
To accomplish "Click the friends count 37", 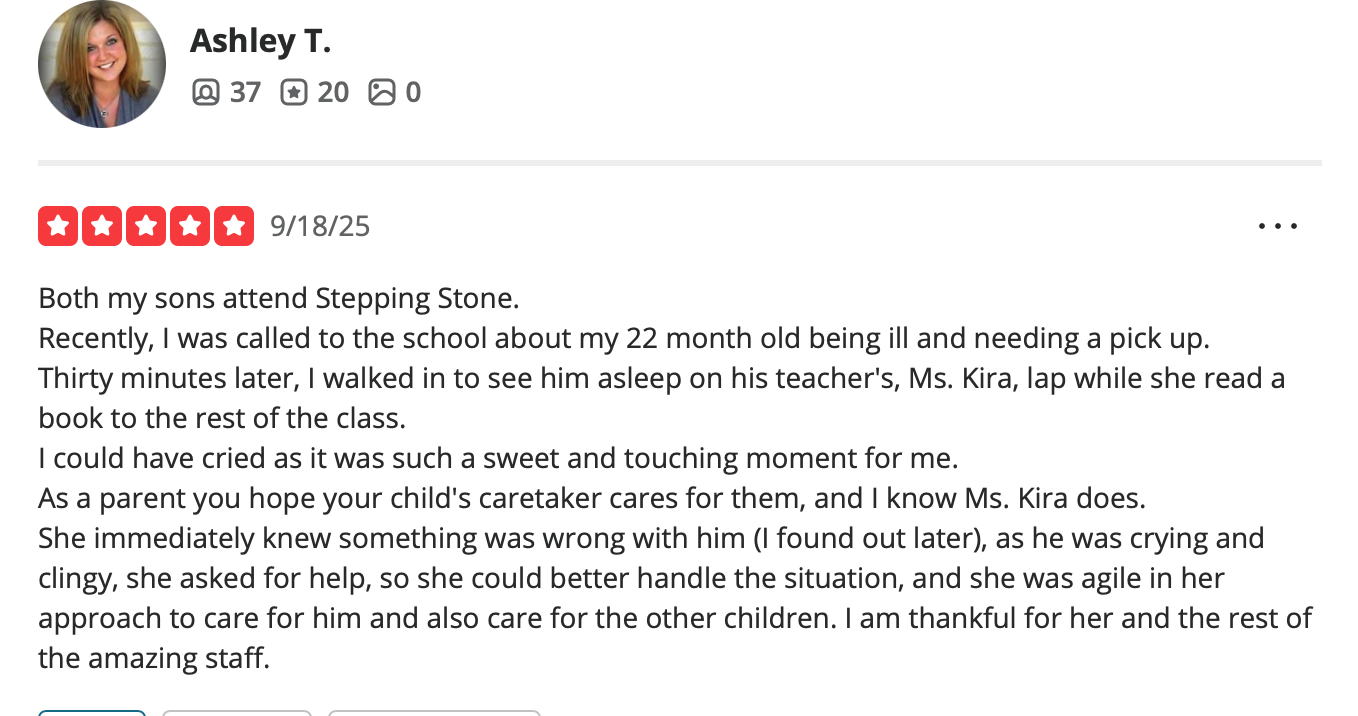I will 245,93.
